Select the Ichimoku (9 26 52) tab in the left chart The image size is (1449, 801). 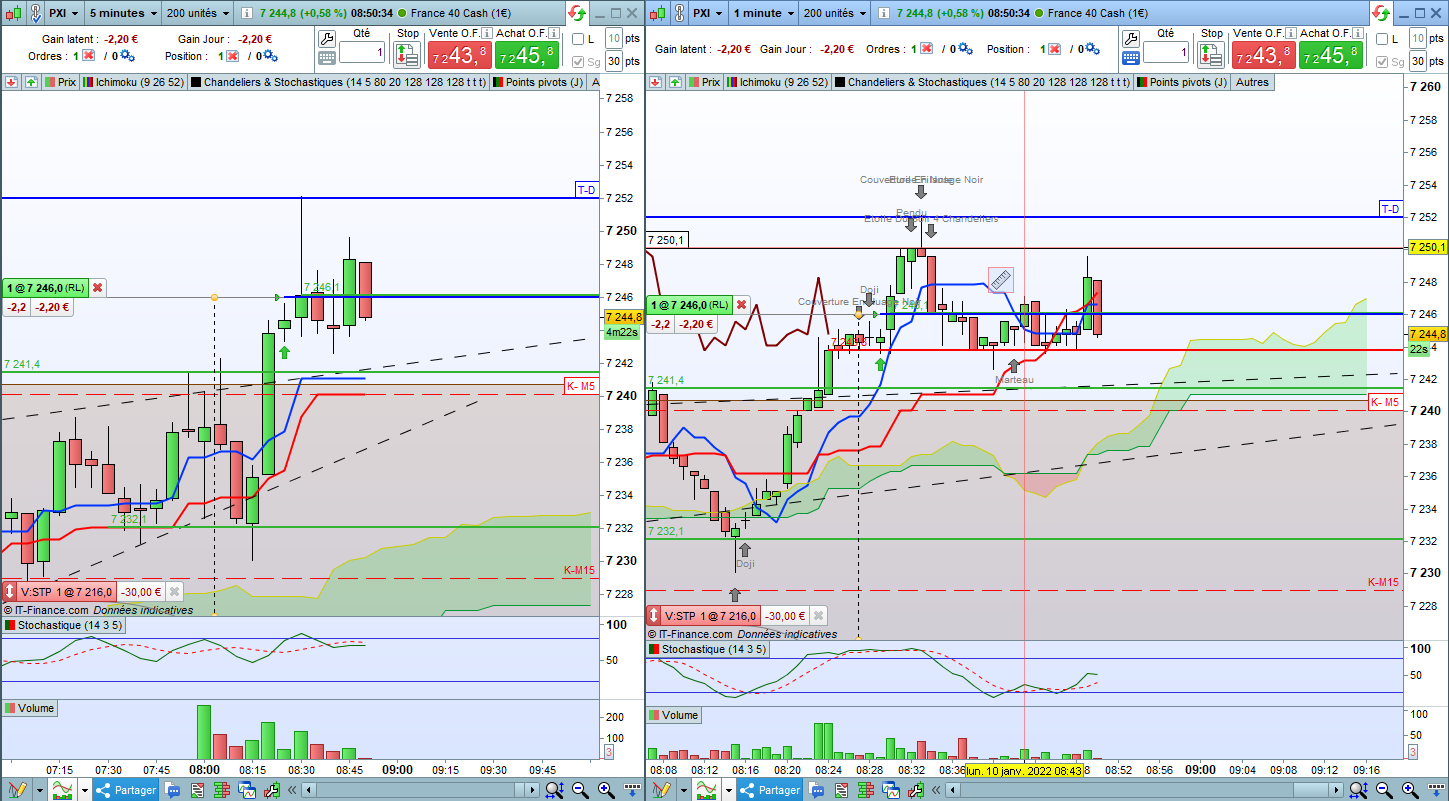click(133, 82)
